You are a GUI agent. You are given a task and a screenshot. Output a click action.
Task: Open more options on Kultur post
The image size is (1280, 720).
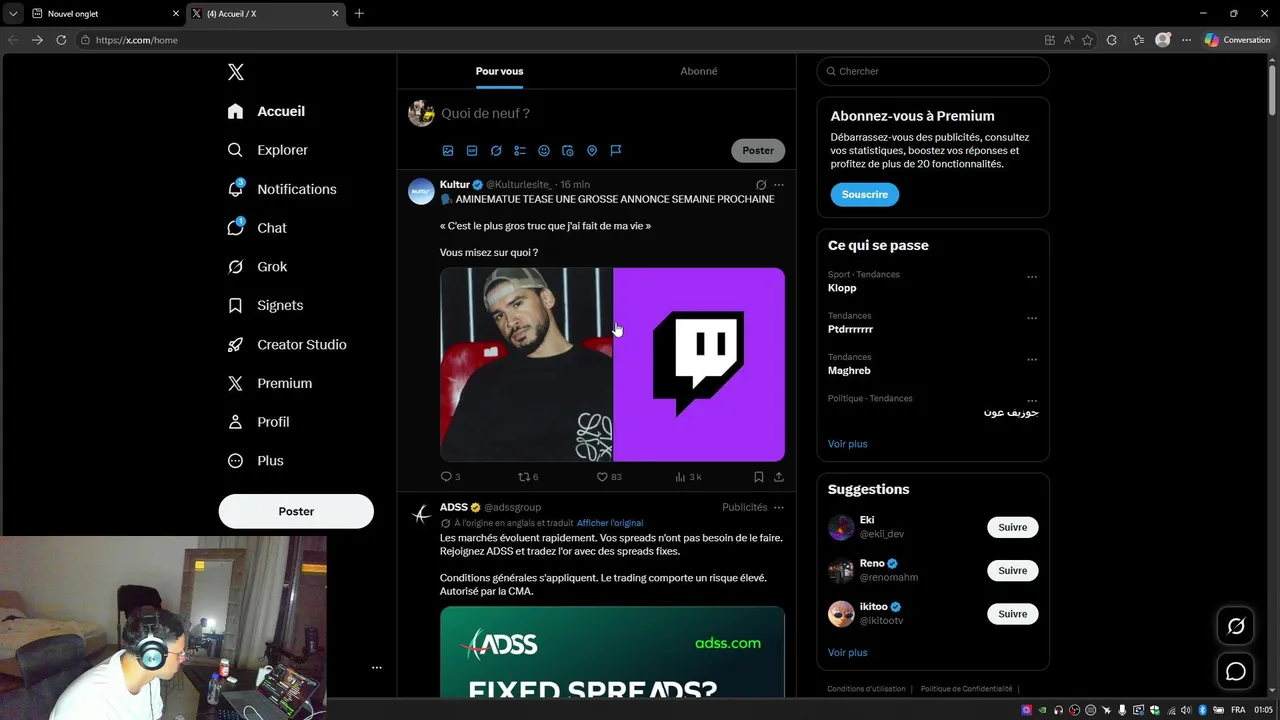pos(779,185)
